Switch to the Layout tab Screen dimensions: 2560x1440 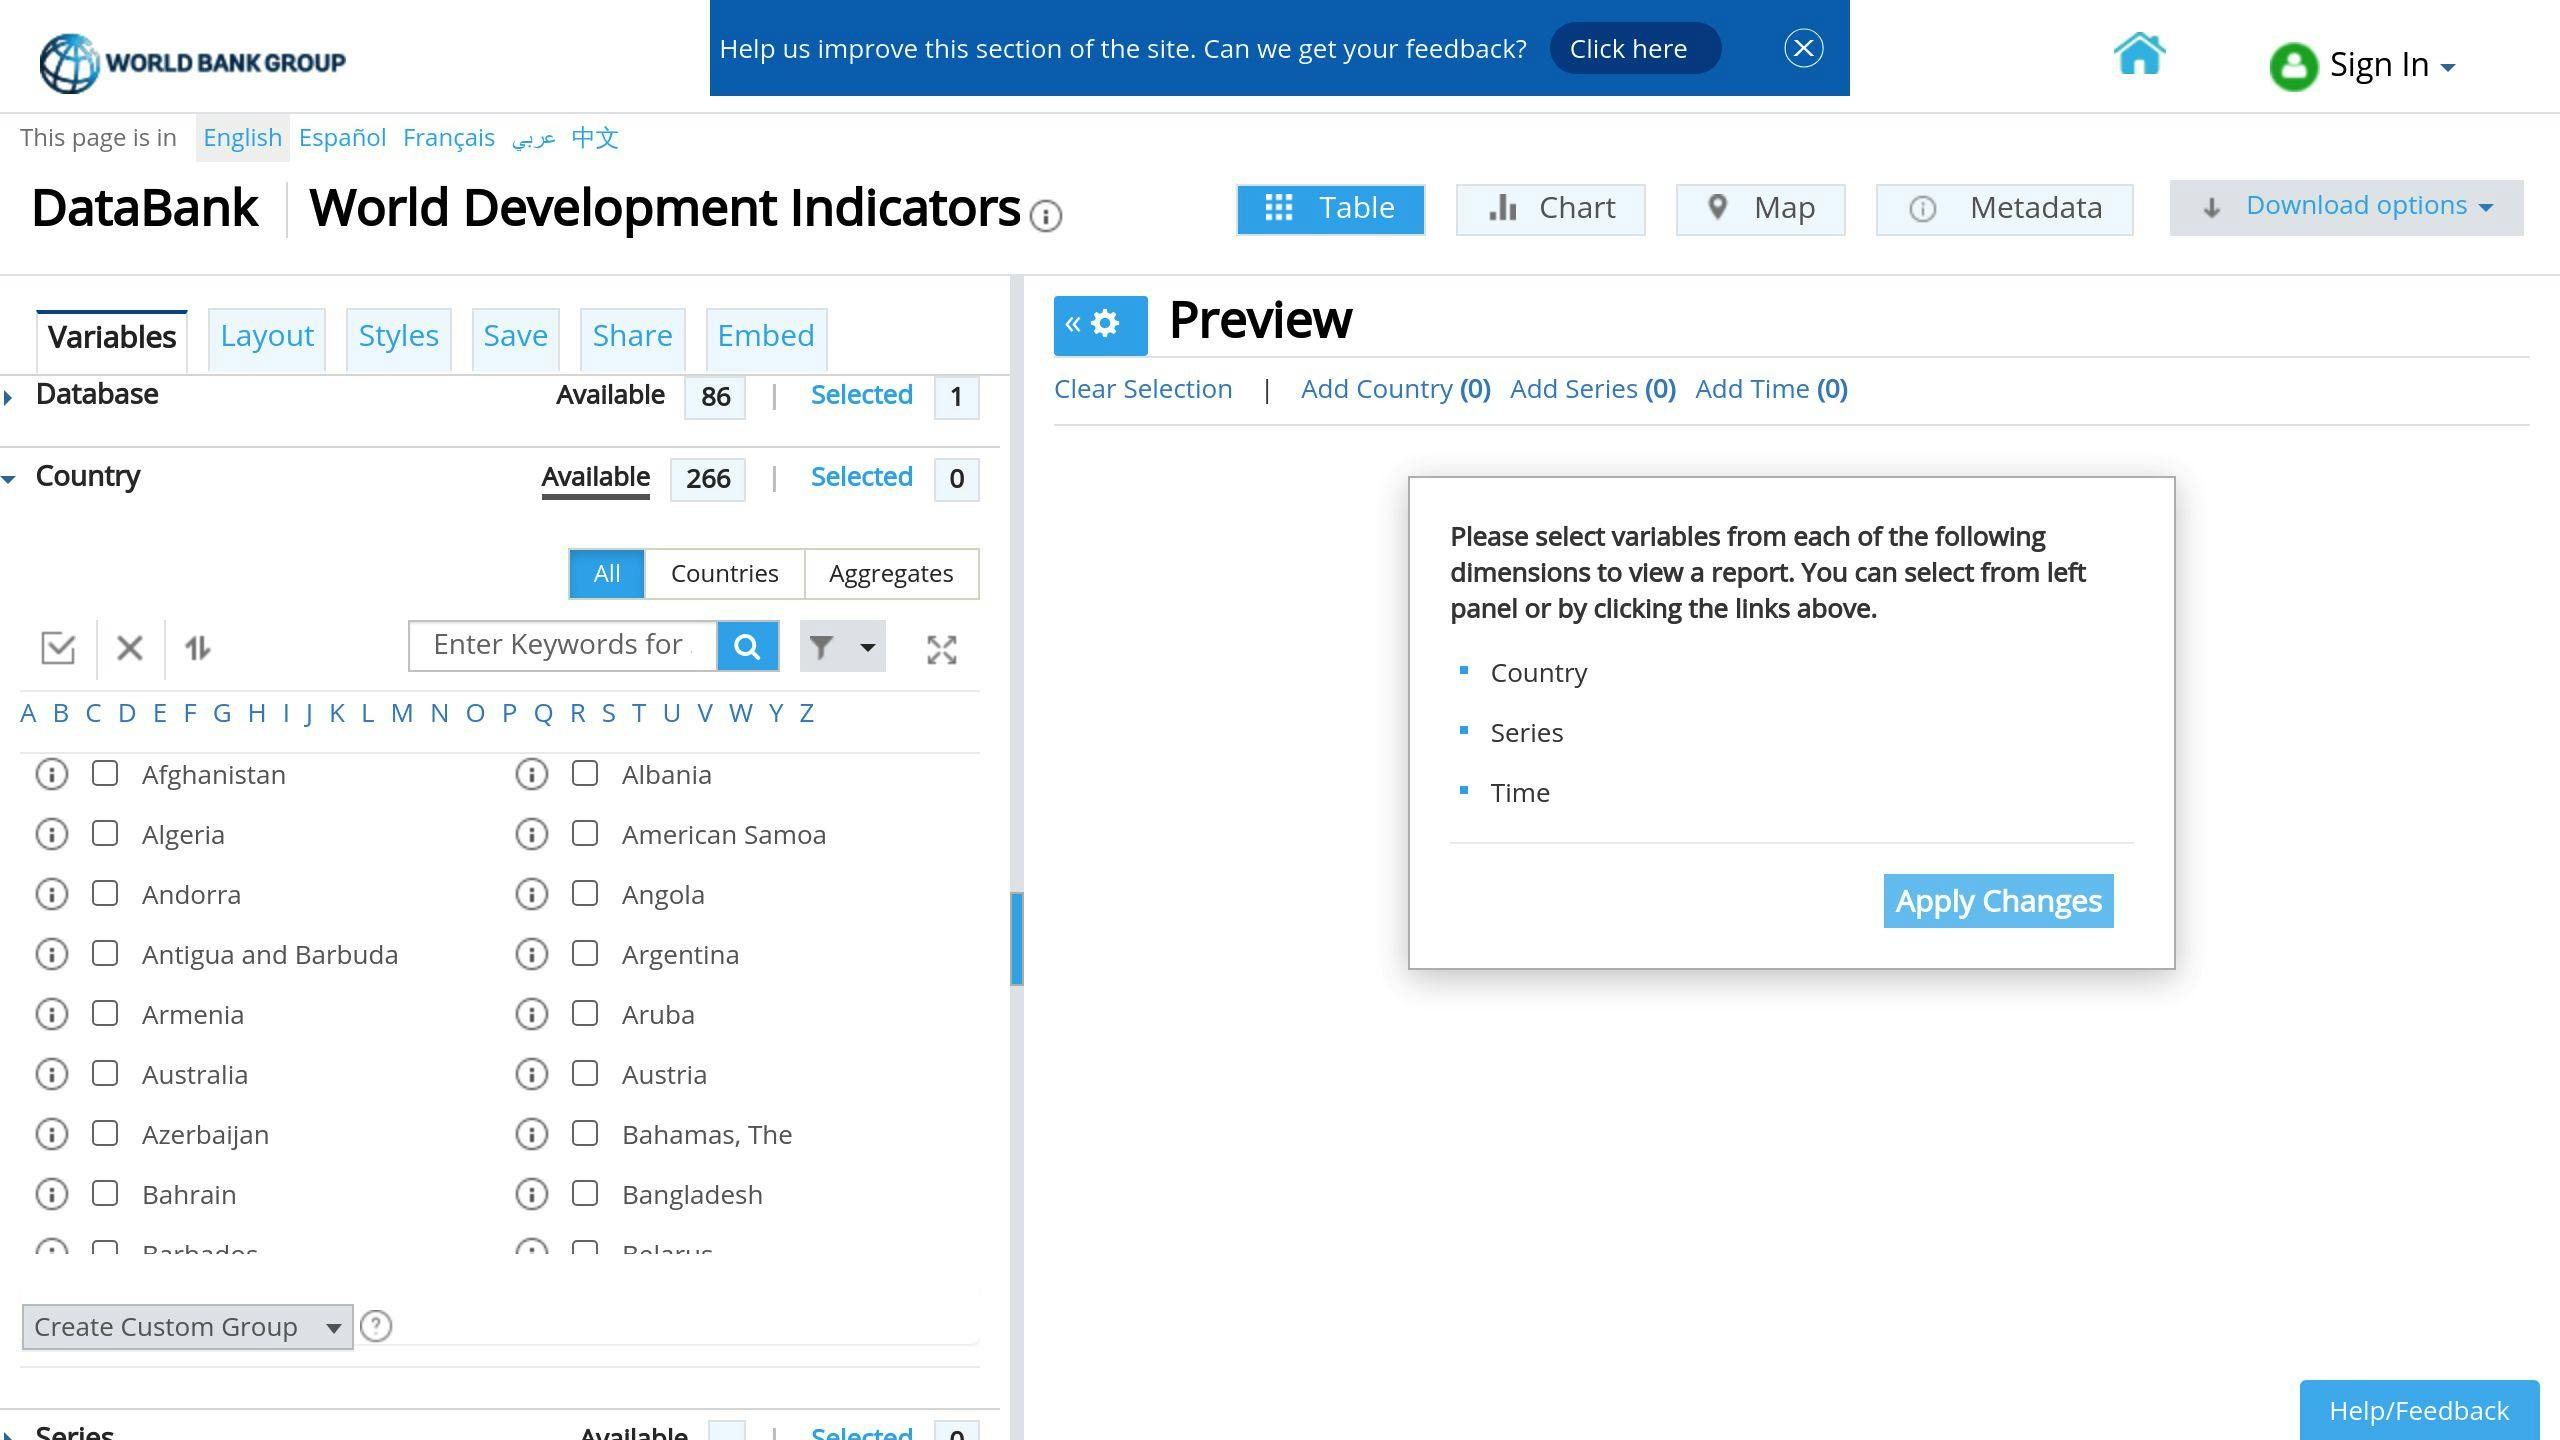tap(267, 337)
